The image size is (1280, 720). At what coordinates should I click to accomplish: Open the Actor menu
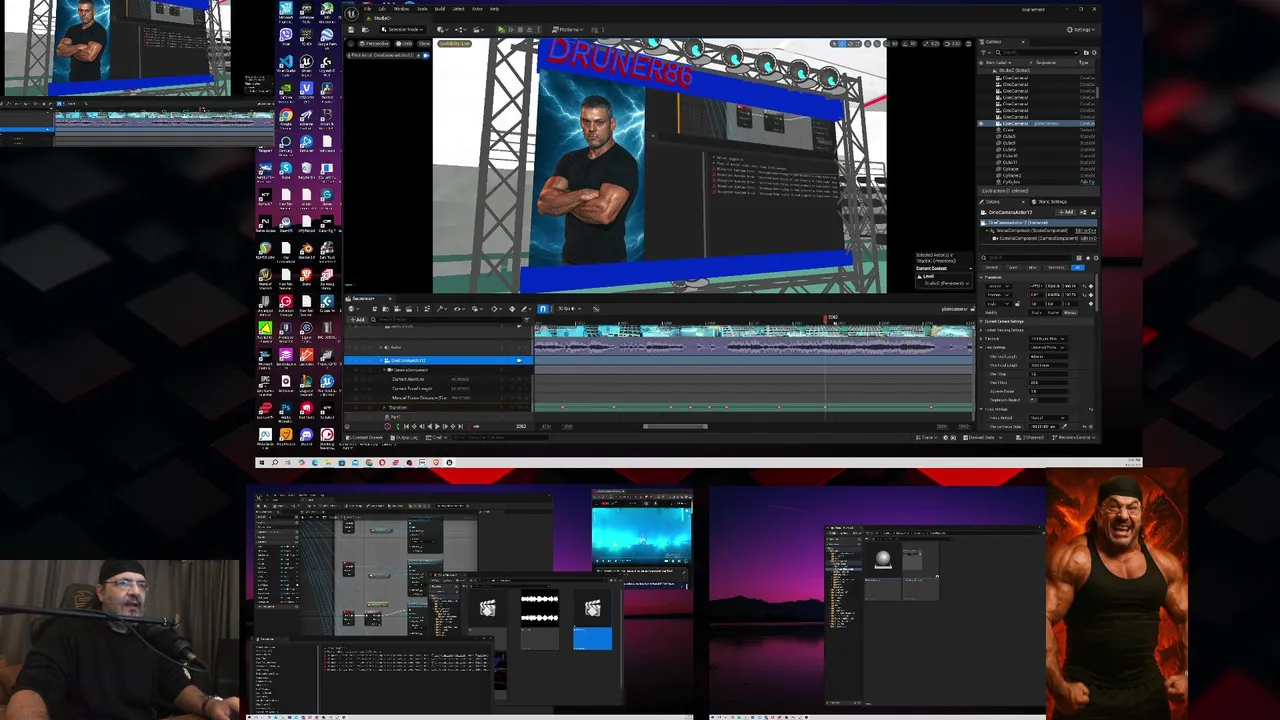pyautogui.click(x=477, y=9)
